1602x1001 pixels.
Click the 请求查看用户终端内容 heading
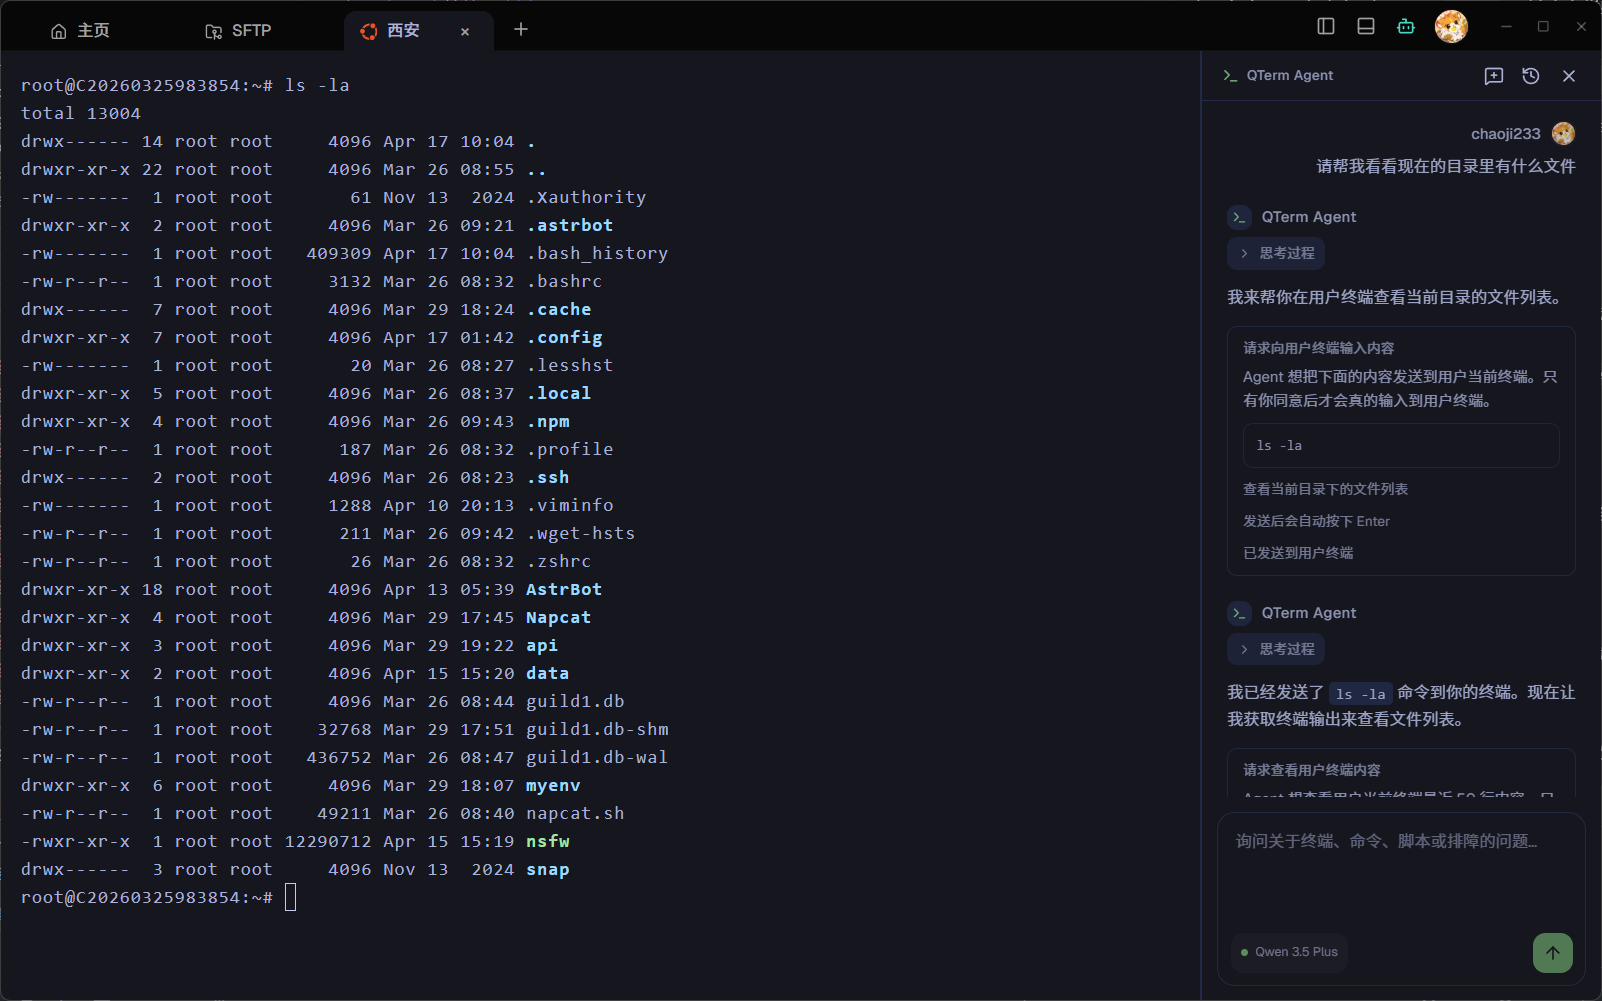[x=1311, y=770]
